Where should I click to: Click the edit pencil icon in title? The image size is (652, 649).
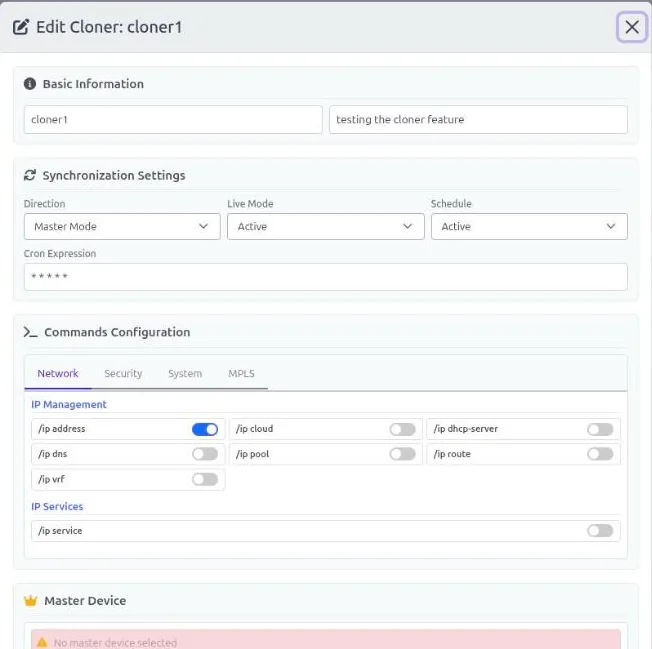click(x=21, y=27)
